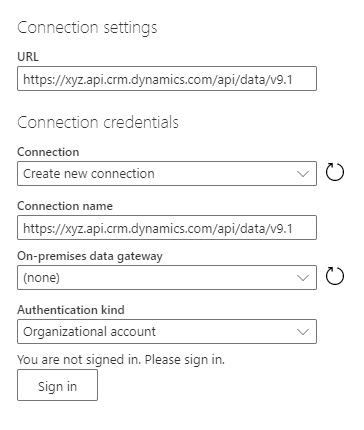Click the 'Connection credentials' heading
Screen dimensions: 364x430
coord(98,122)
